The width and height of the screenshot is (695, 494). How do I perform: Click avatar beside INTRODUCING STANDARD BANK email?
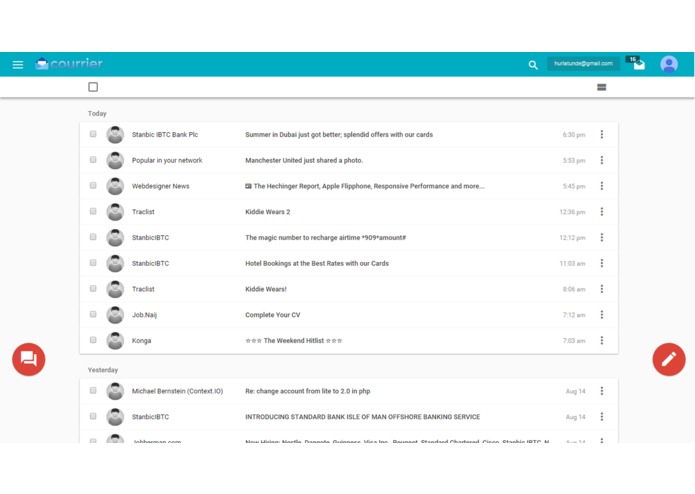[115, 416]
